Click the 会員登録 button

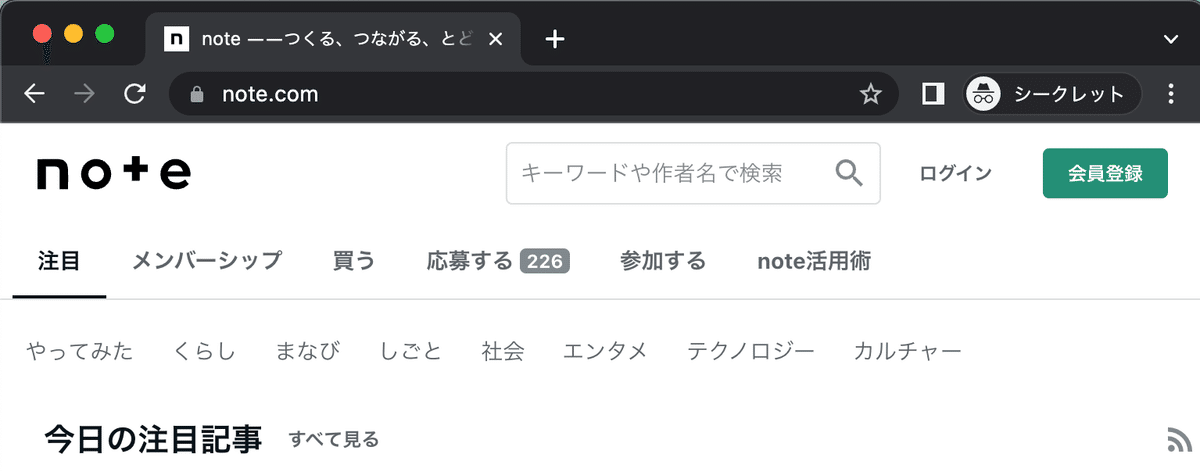click(1105, 173)
